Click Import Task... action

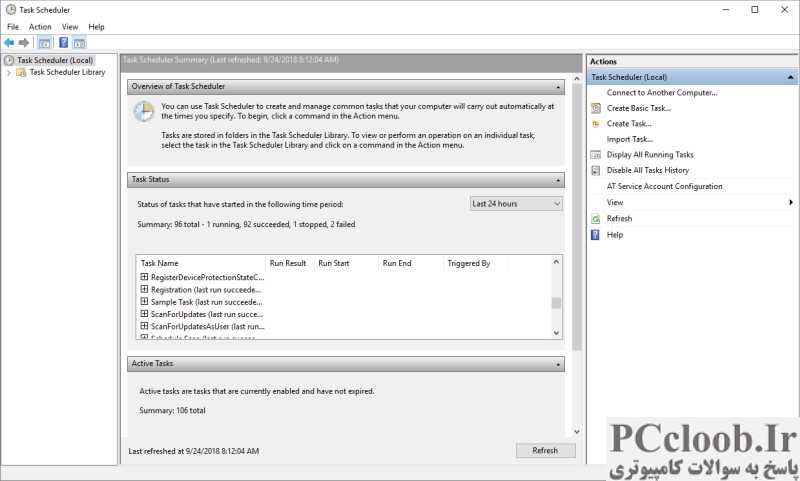tap(629, 139)
